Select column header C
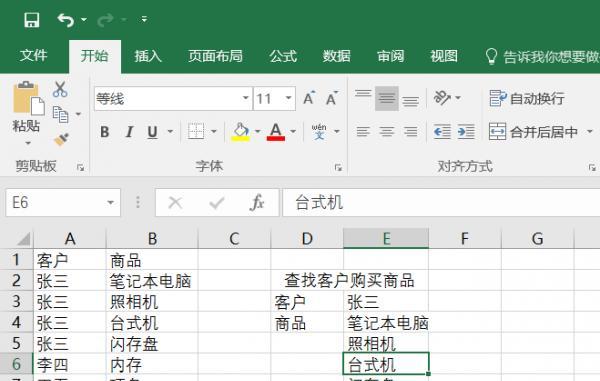 (x=234, y=239)
